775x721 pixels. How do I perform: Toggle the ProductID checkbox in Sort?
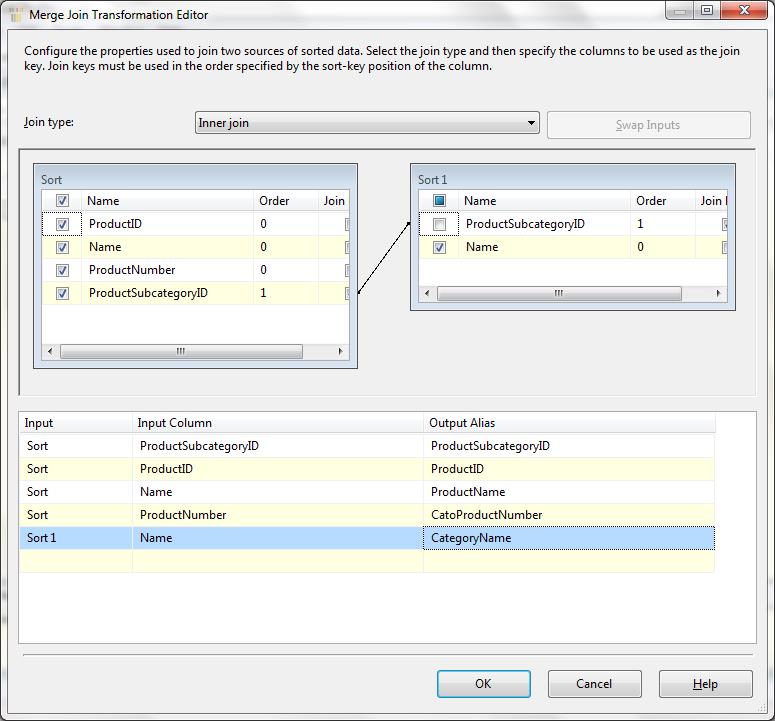point(62,225)
